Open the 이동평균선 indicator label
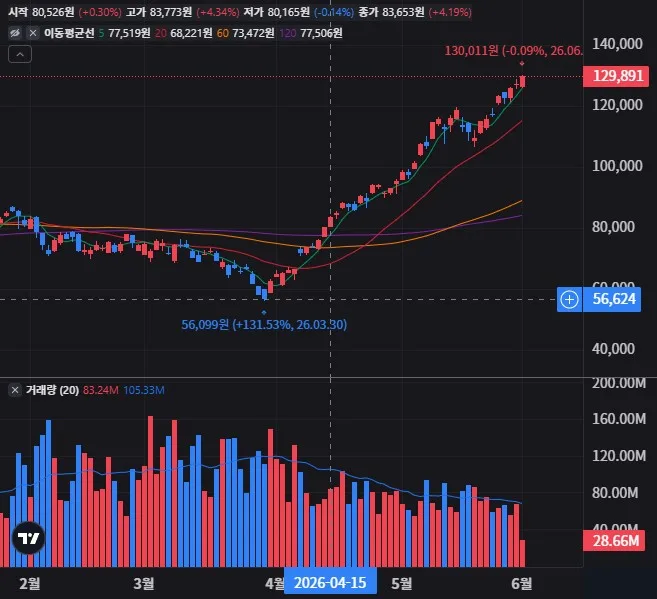Screen dimensions: 657x599 click(x=69, y=33)
